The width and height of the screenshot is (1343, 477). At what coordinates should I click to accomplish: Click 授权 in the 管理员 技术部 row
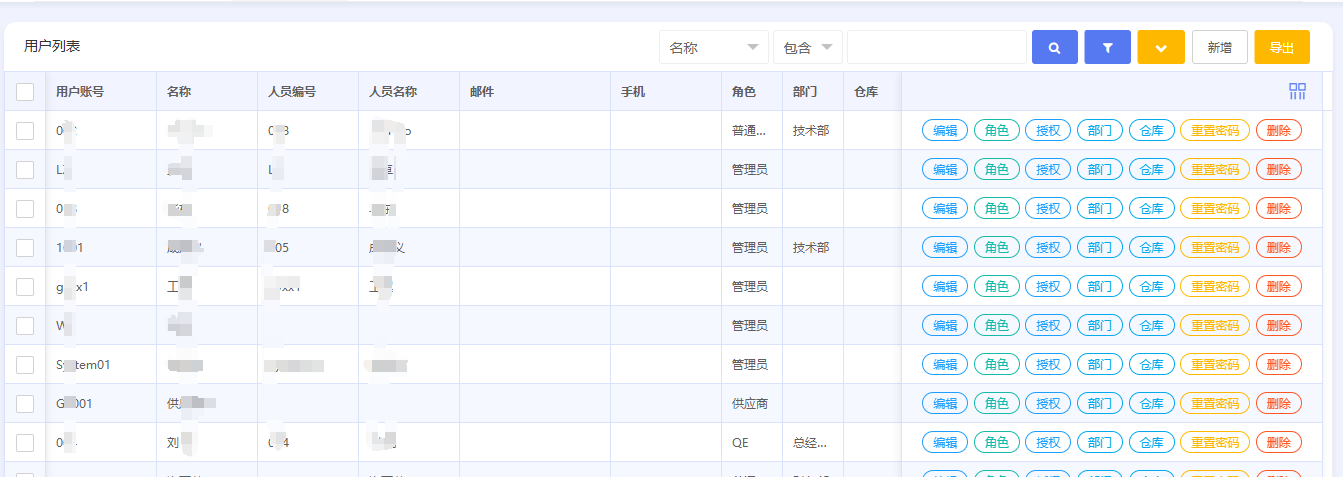click(x=1048, y=247)
